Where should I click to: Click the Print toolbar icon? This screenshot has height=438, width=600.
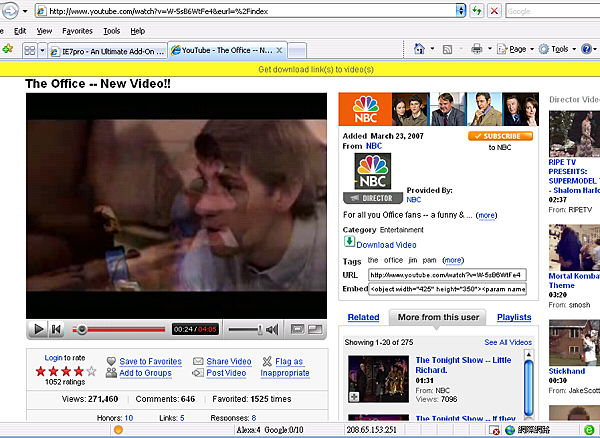point(477,49)
